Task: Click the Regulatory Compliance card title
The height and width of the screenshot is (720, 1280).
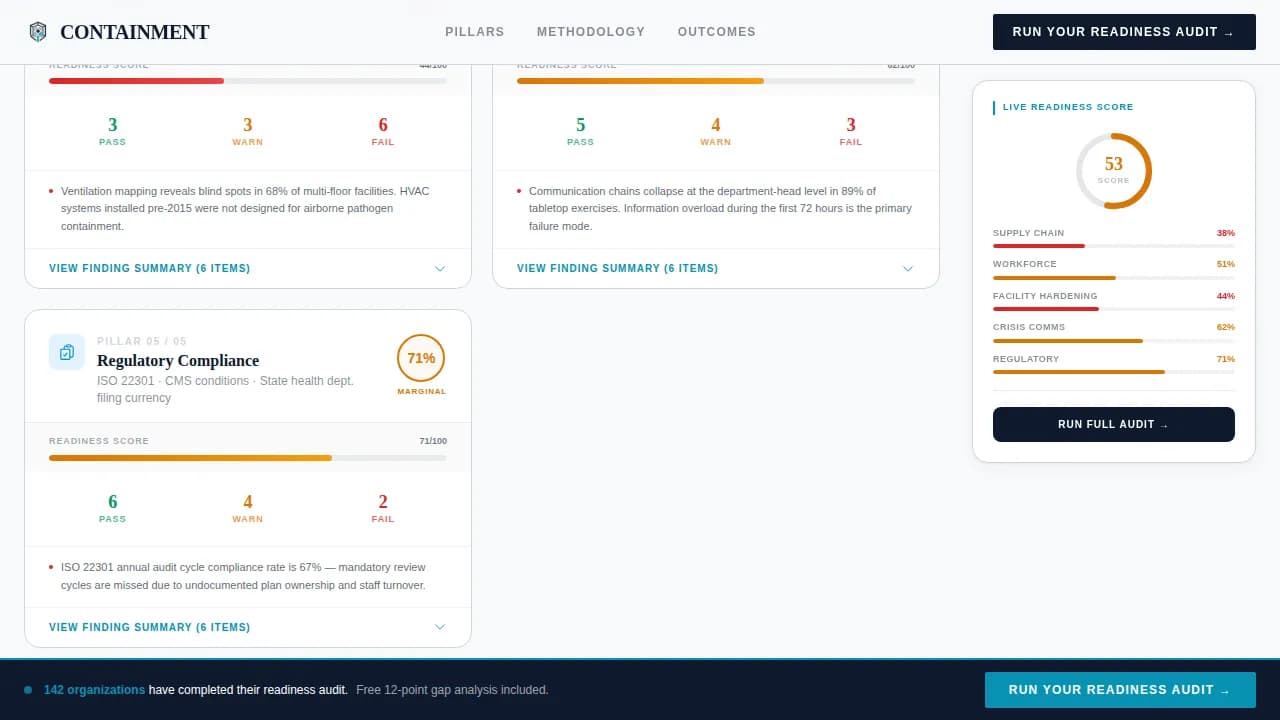Action: point(178,361)
